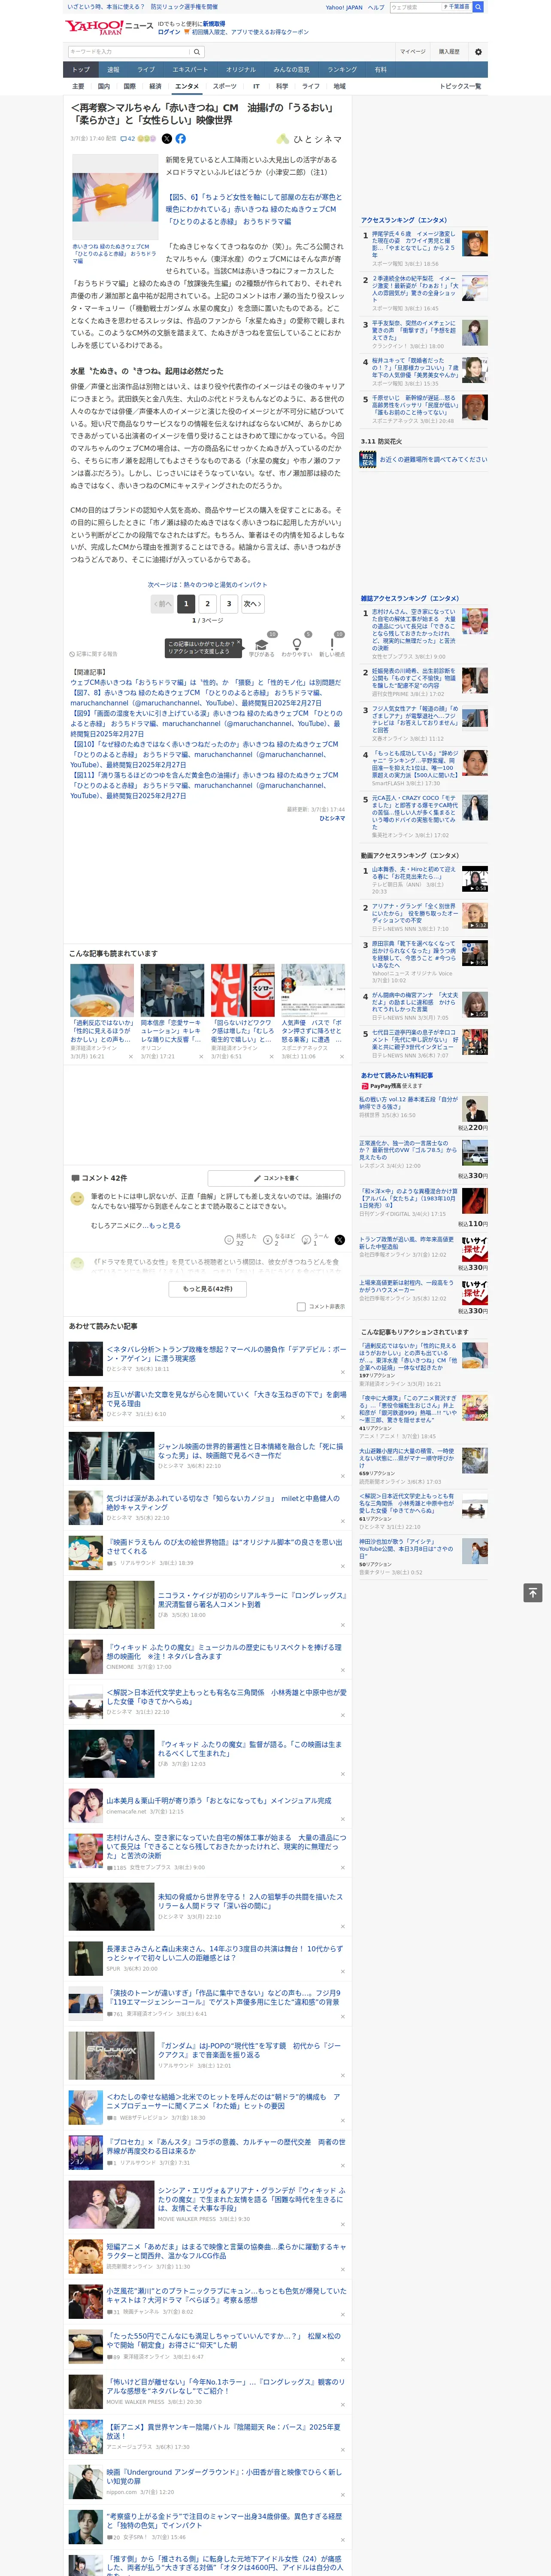
Task: Go to page 3 of the article
Action: pyautogui.click(x=229, y=604)
